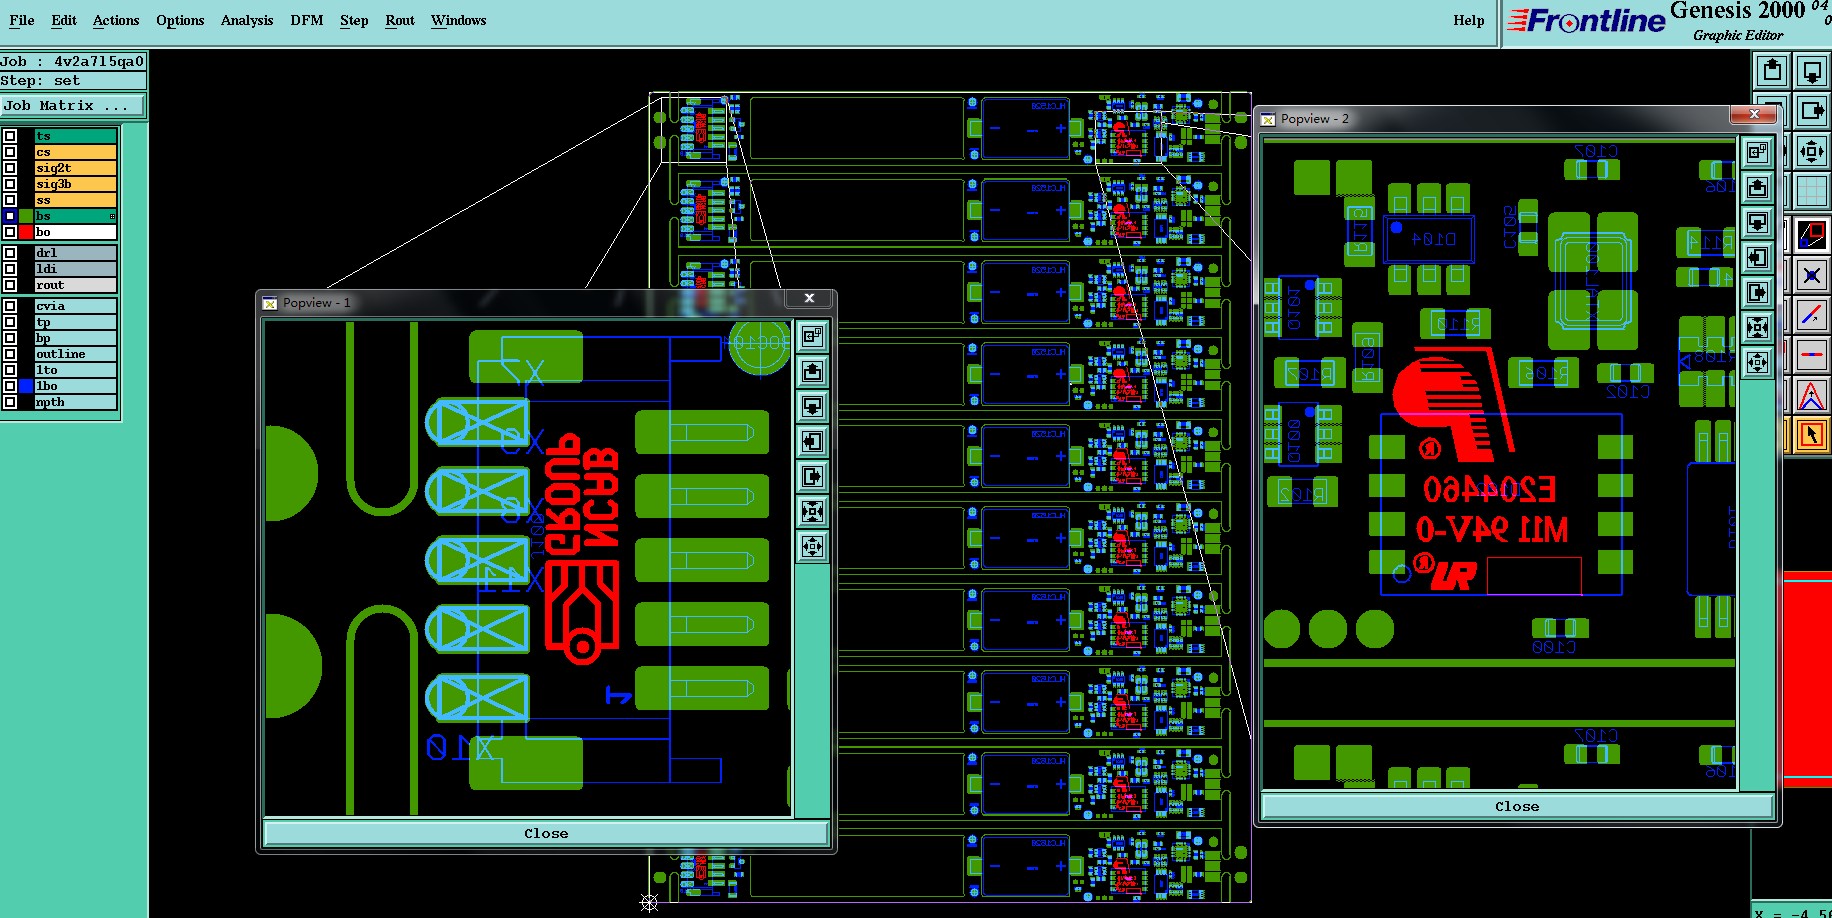Select the tp layer name
The width and height of the screenshot is (1832, 918).
76,322
